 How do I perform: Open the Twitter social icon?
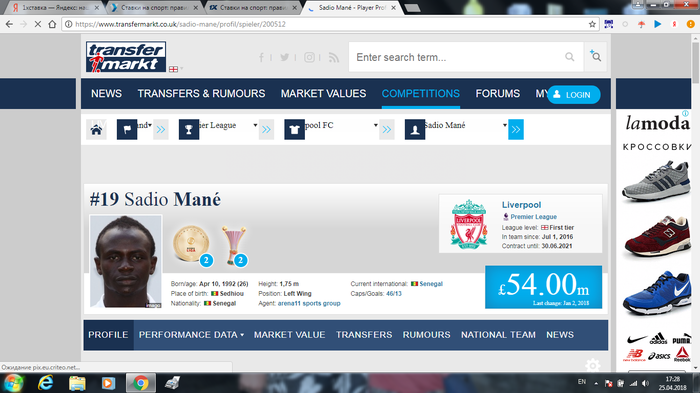pos(284,57)
